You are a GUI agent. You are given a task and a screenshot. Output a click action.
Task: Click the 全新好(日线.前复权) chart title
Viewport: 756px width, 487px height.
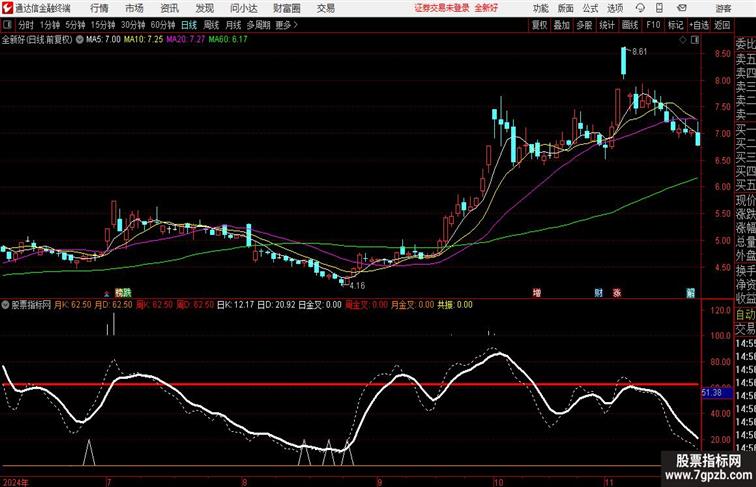pyautogui.click(x=37, y=40)
